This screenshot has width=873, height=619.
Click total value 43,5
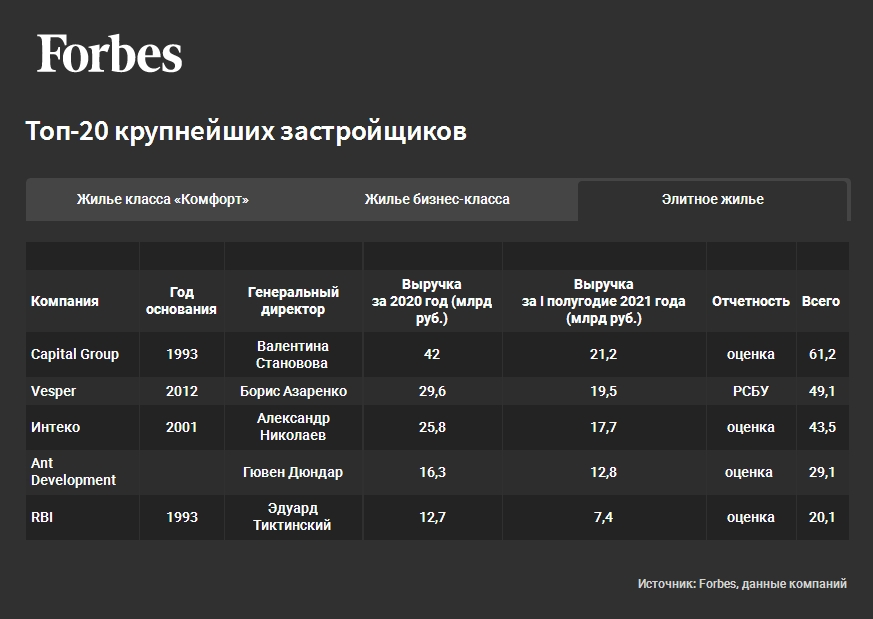click(822, 428)
